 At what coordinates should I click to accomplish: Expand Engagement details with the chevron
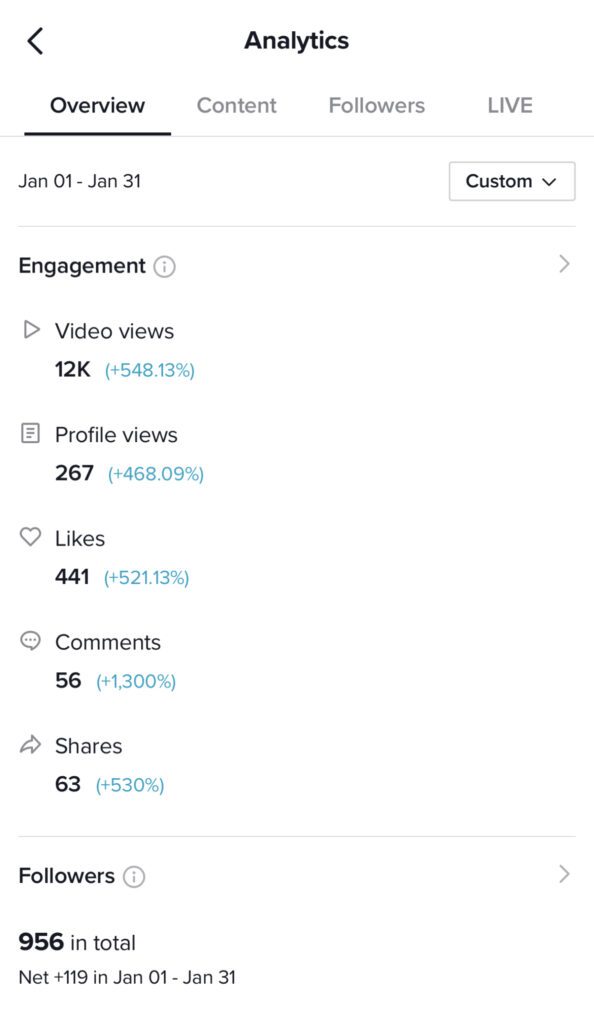point(565,264)
